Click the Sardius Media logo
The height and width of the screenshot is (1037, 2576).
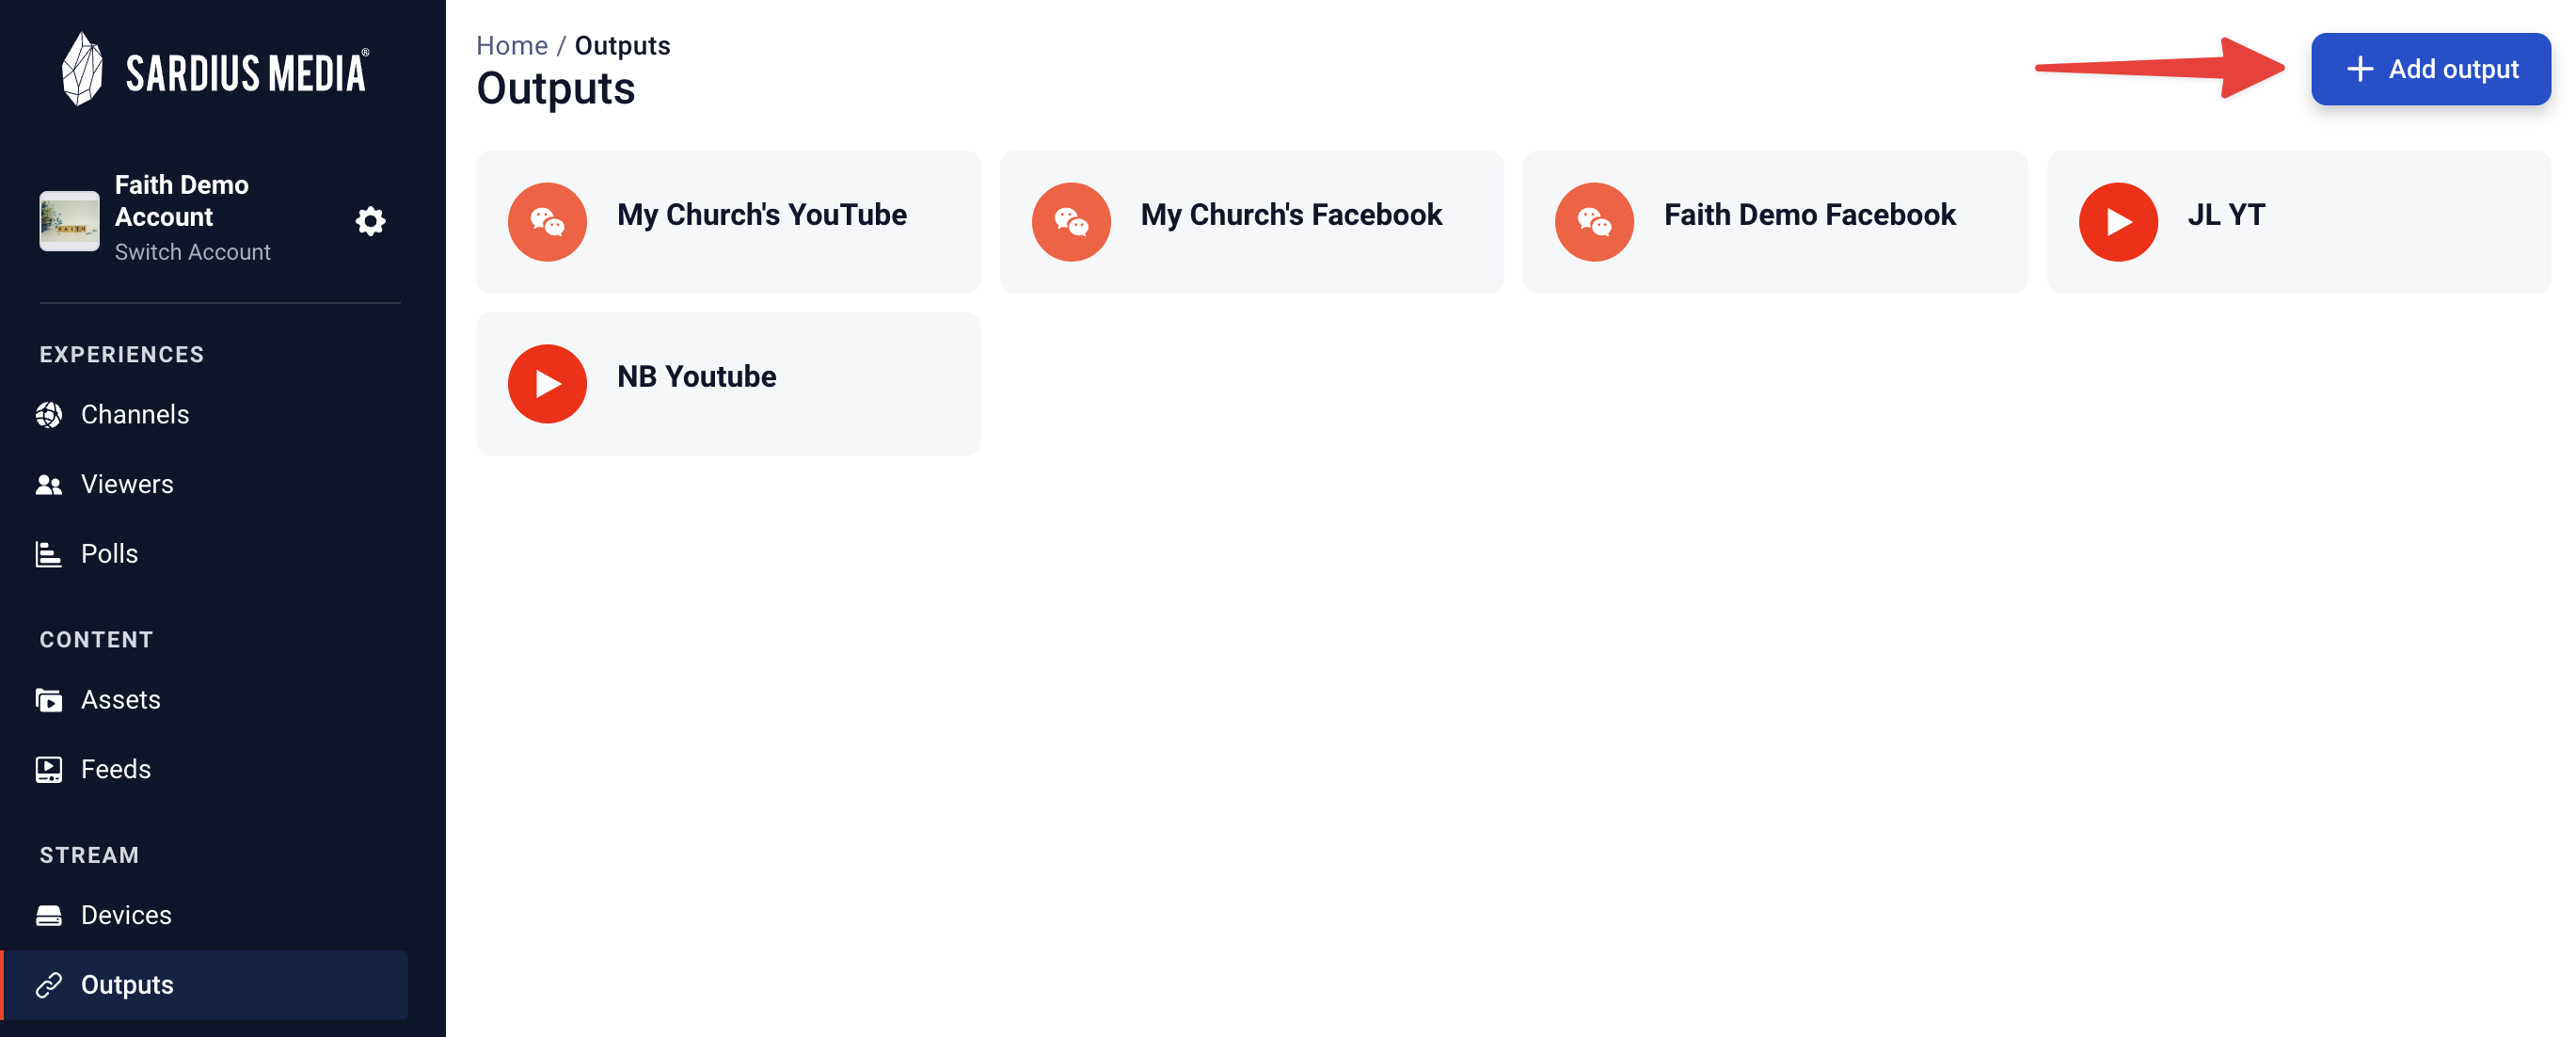pyautogui.click(x=215, y=69)
